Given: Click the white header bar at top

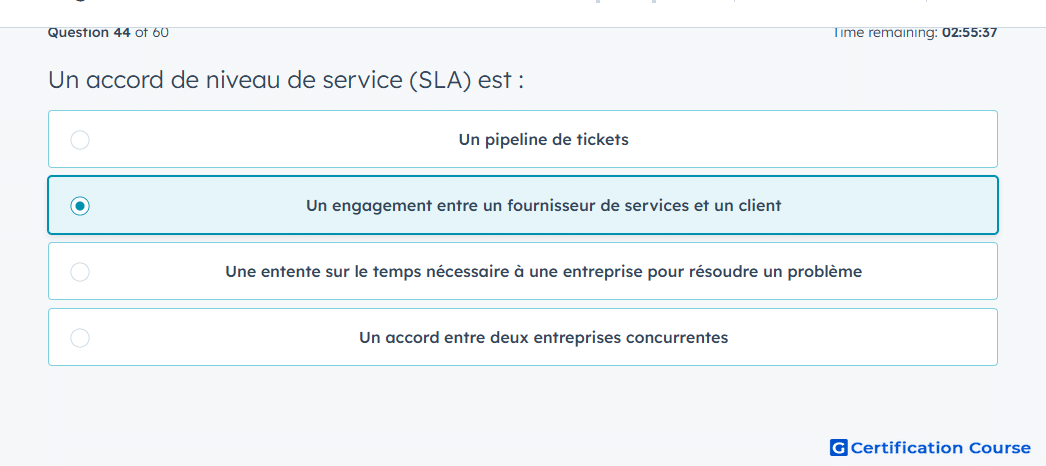Looking at the screenshot, I should point(523,13).
